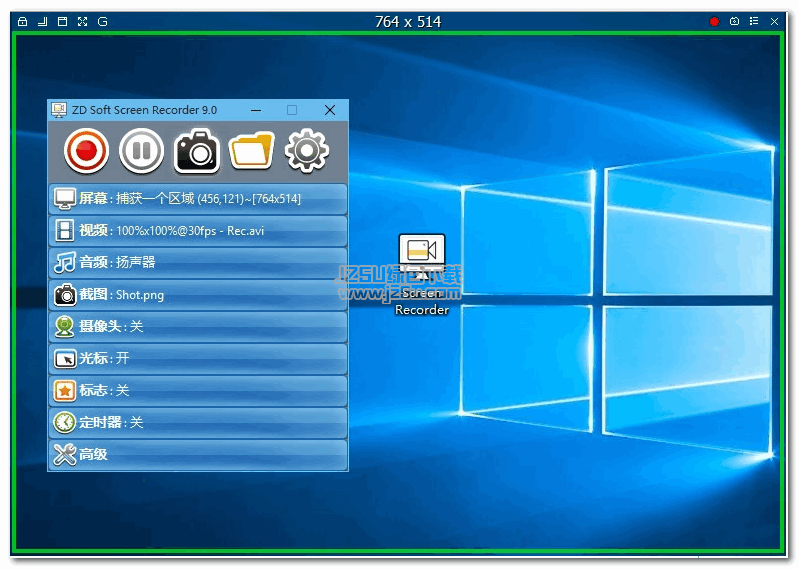Open the 视频 Rec.avi settings row
Viewport: 799px width, 569px height.
coord(198,231)
